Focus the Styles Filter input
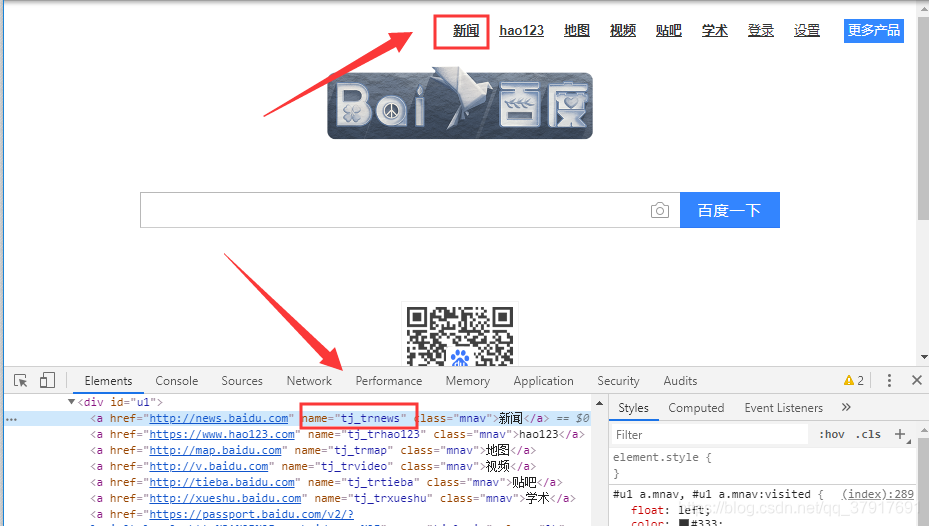929x526 pixels. tap(710, 435)
